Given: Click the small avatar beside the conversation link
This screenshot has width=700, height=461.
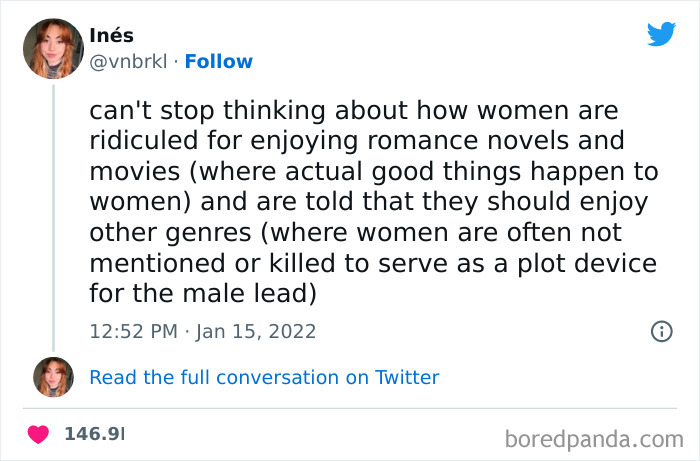Looking at the screenshot, I should point(53,377).
